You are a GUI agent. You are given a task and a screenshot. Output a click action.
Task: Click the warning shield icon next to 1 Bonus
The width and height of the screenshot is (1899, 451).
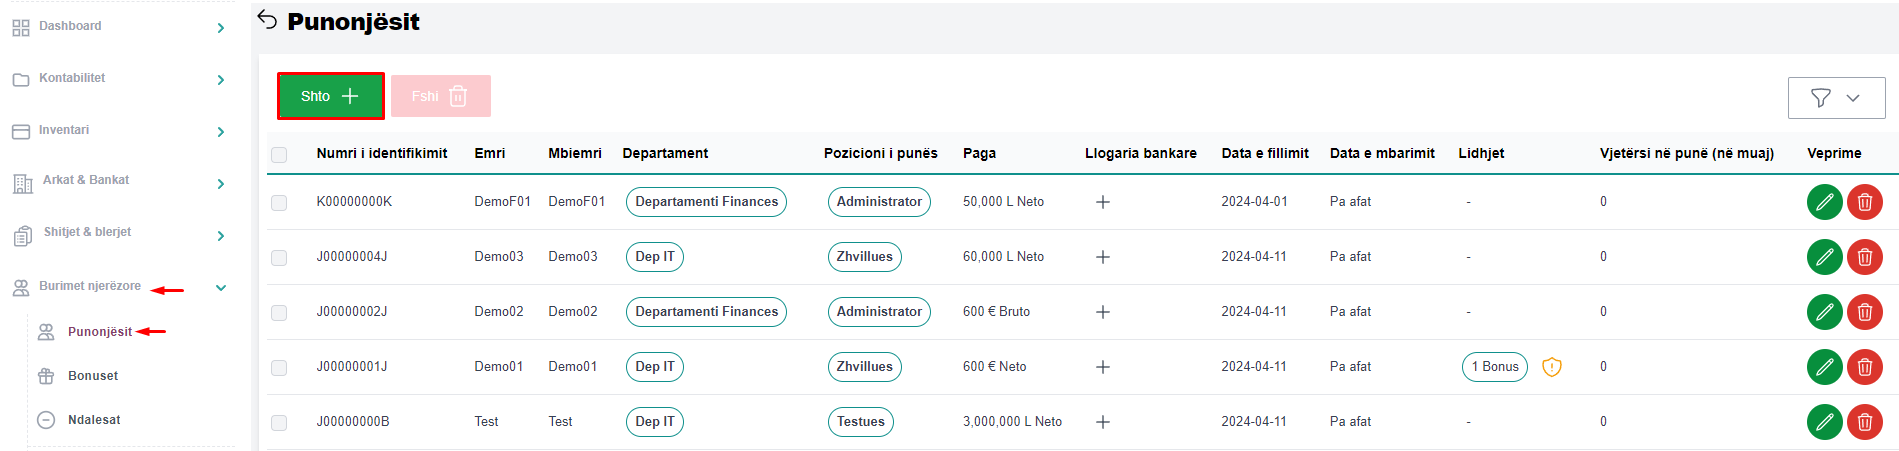coord(1551,367)
